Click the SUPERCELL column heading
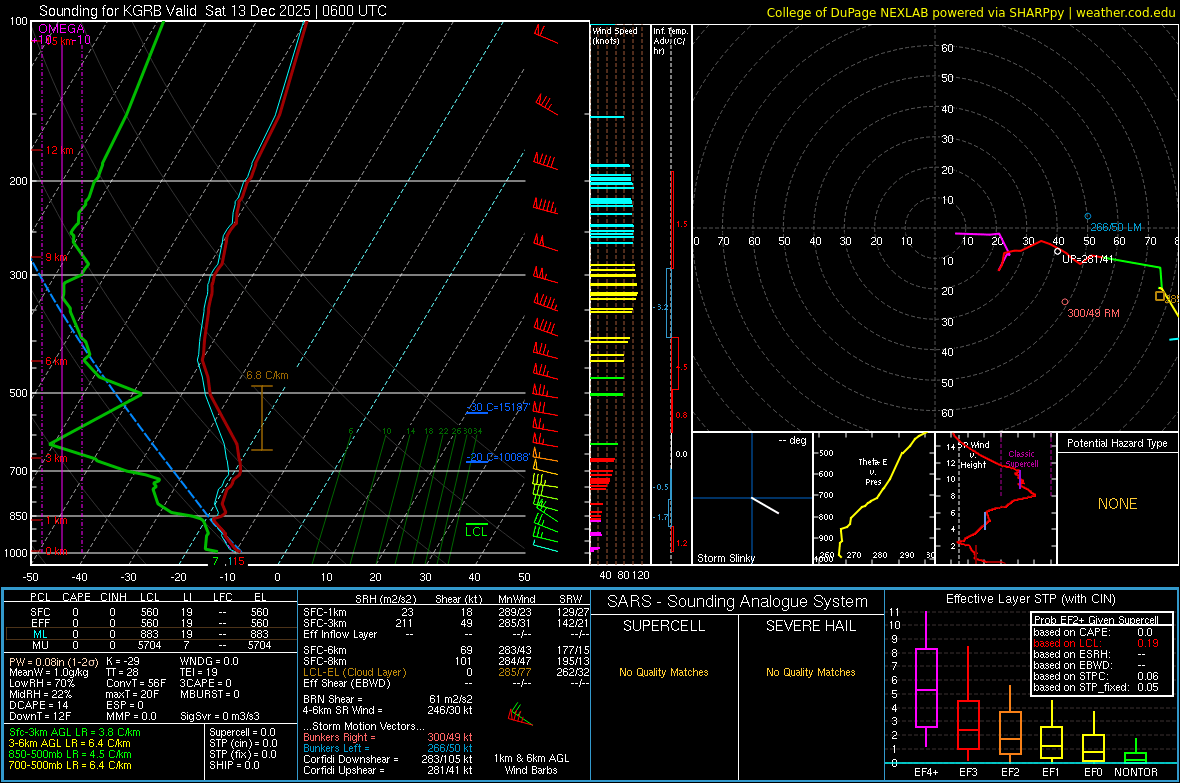The height and width of the screenshot is (783, 1180). 664,626
